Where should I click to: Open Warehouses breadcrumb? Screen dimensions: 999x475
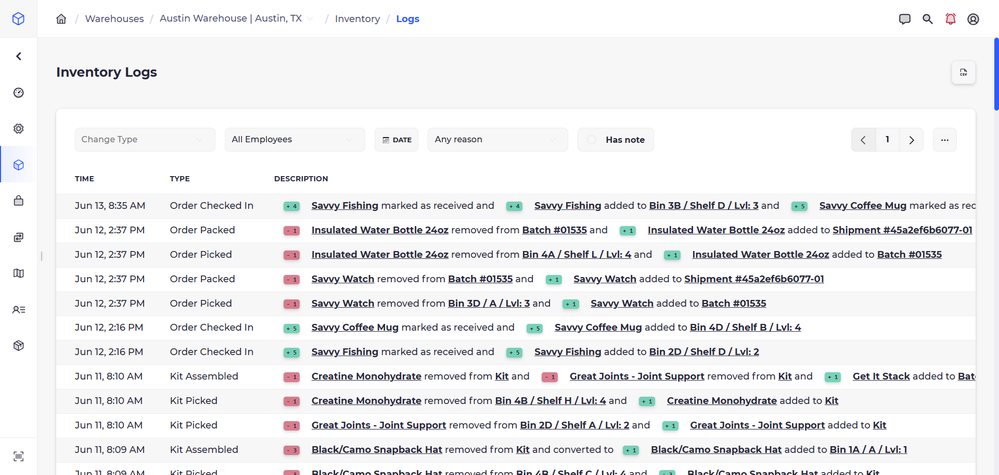pos(114,18)
